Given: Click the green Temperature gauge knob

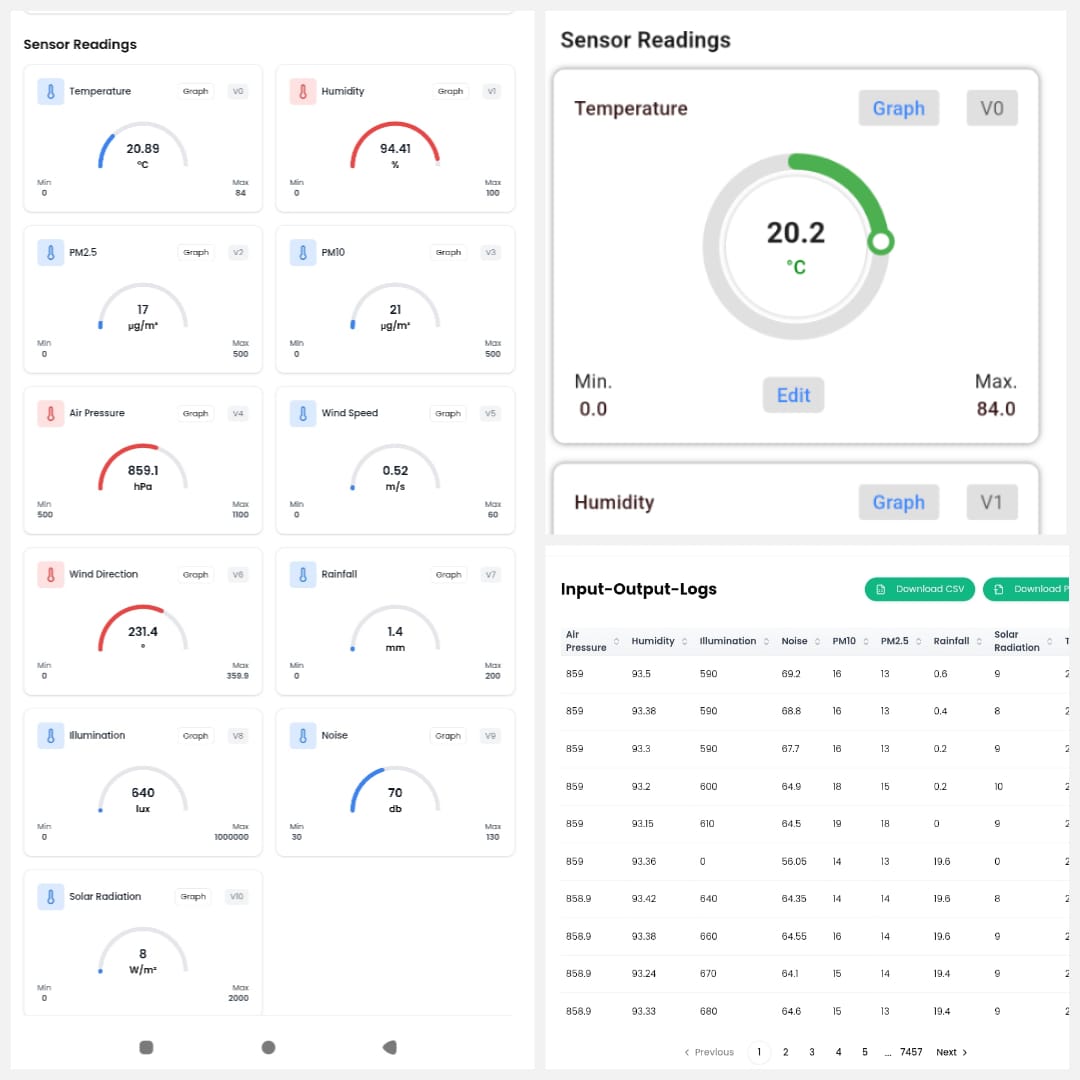Looking at the screenshot, I should pyautogui.click(x=881, y=242).
